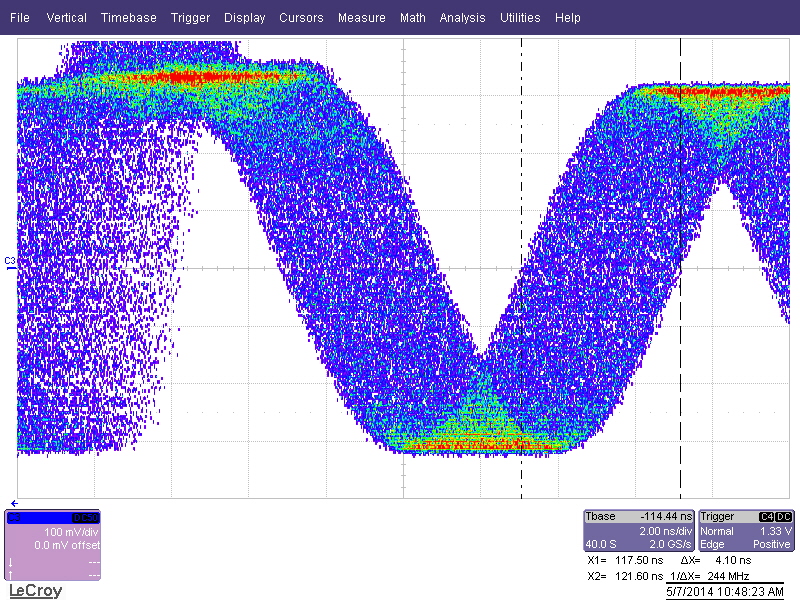Image resolution: width=800 pixels, height=600 pixels.
Task: Open the Math menu
Action: (413, 18)
